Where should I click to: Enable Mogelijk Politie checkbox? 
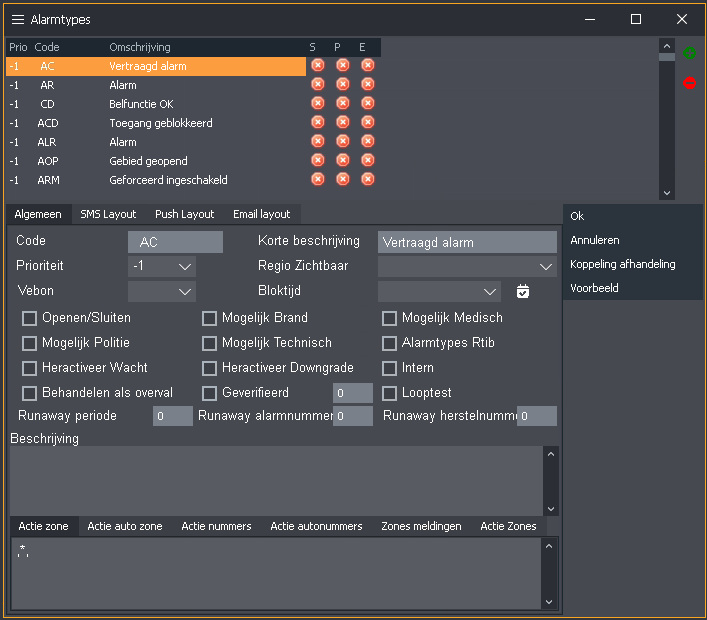point(29,343)
